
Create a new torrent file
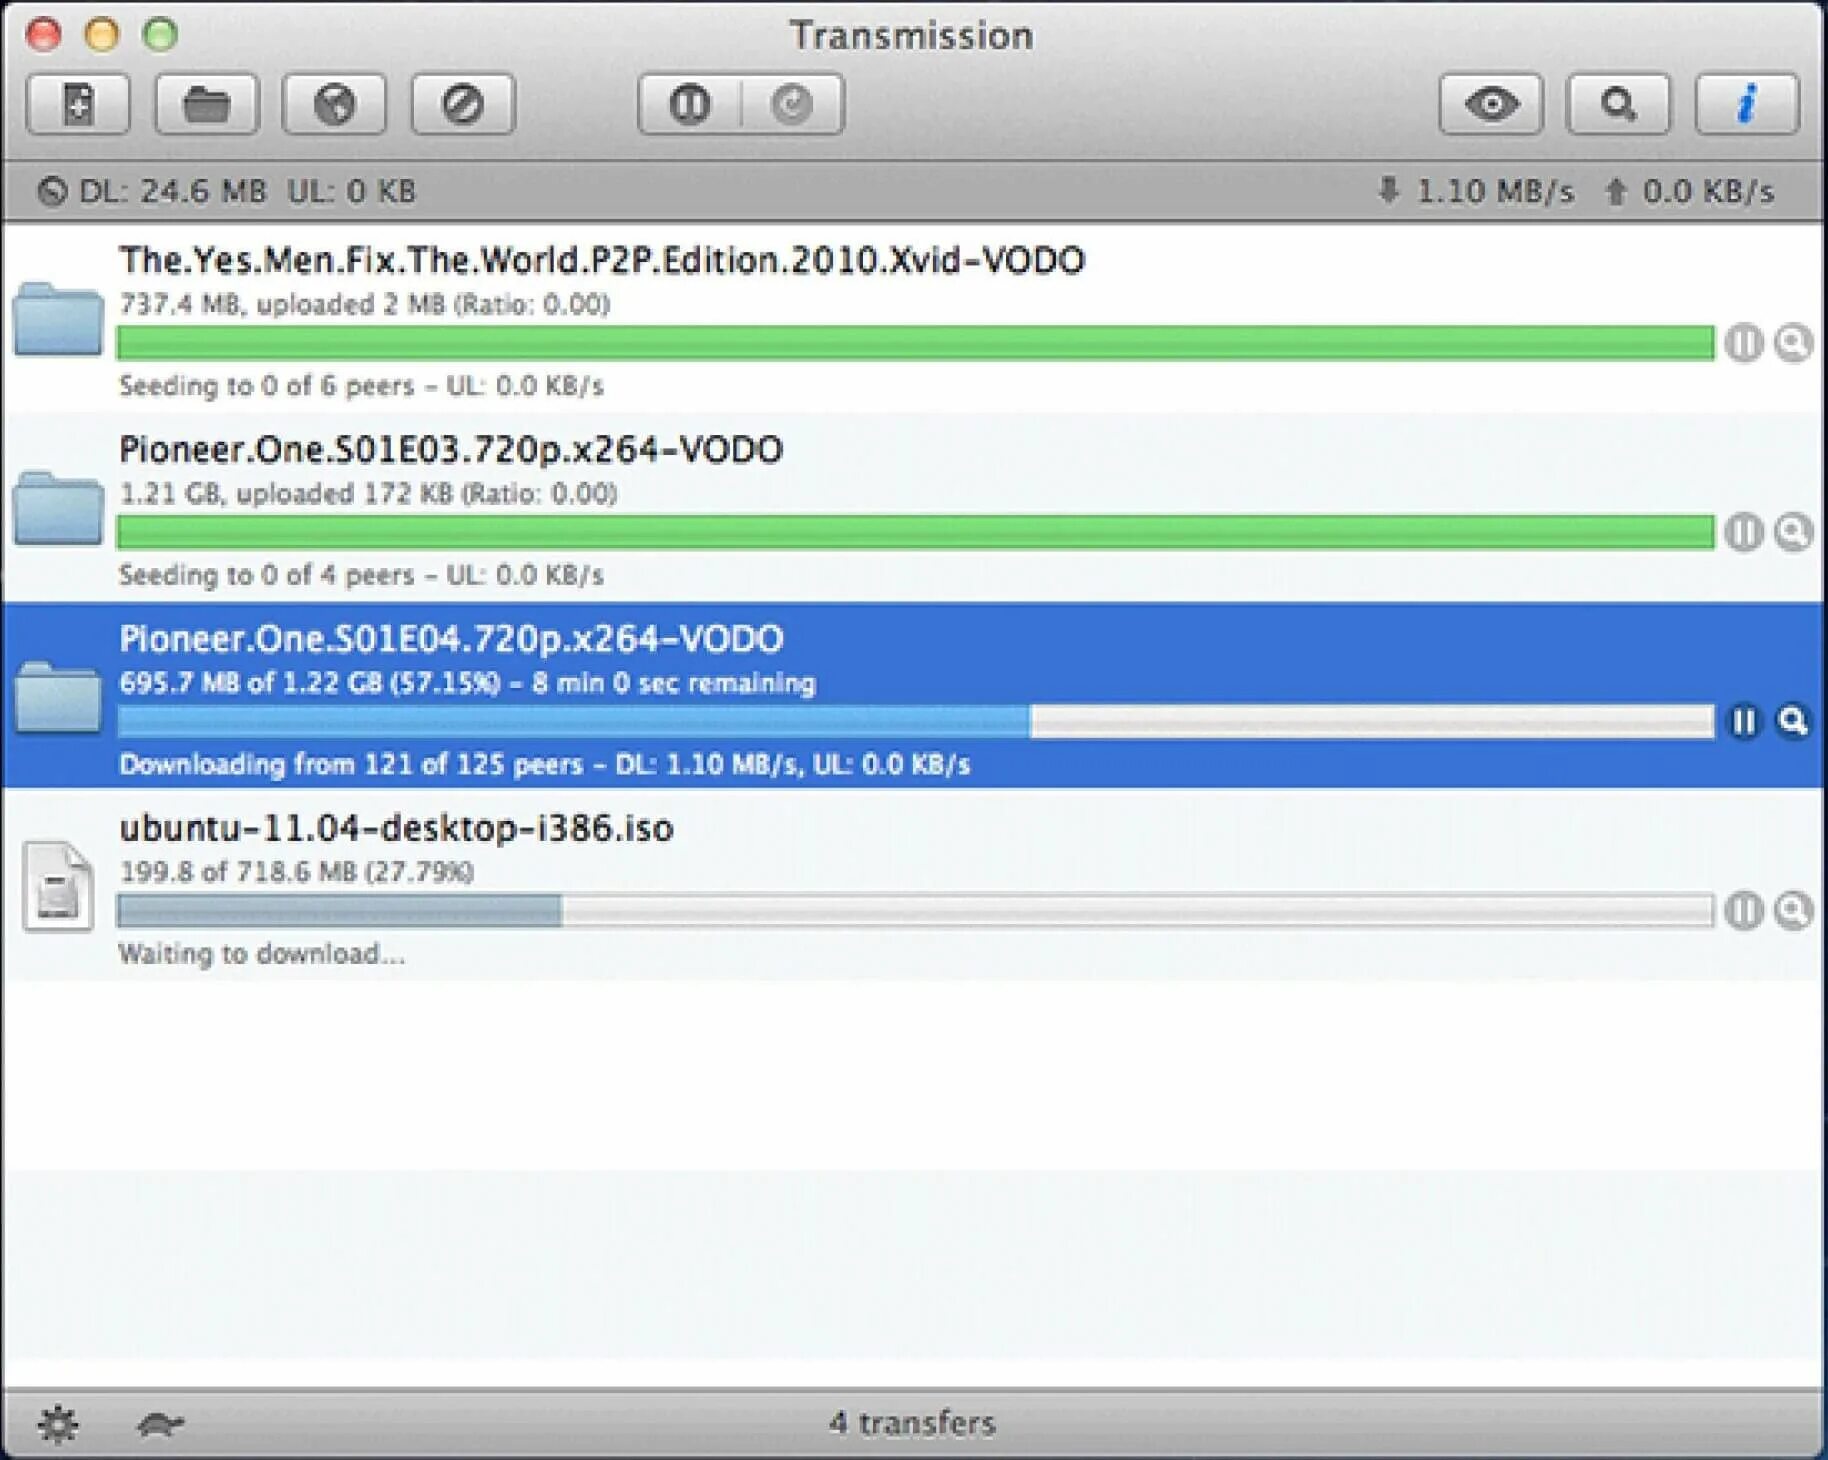pyautogui.click(x=77, y=103)
